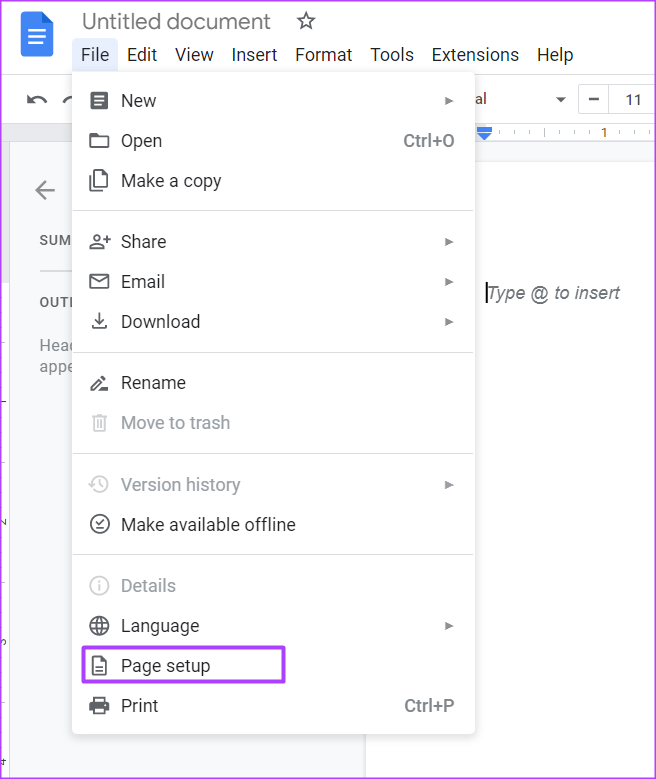
Task: Open the Extensions menu
Action: 475,55
